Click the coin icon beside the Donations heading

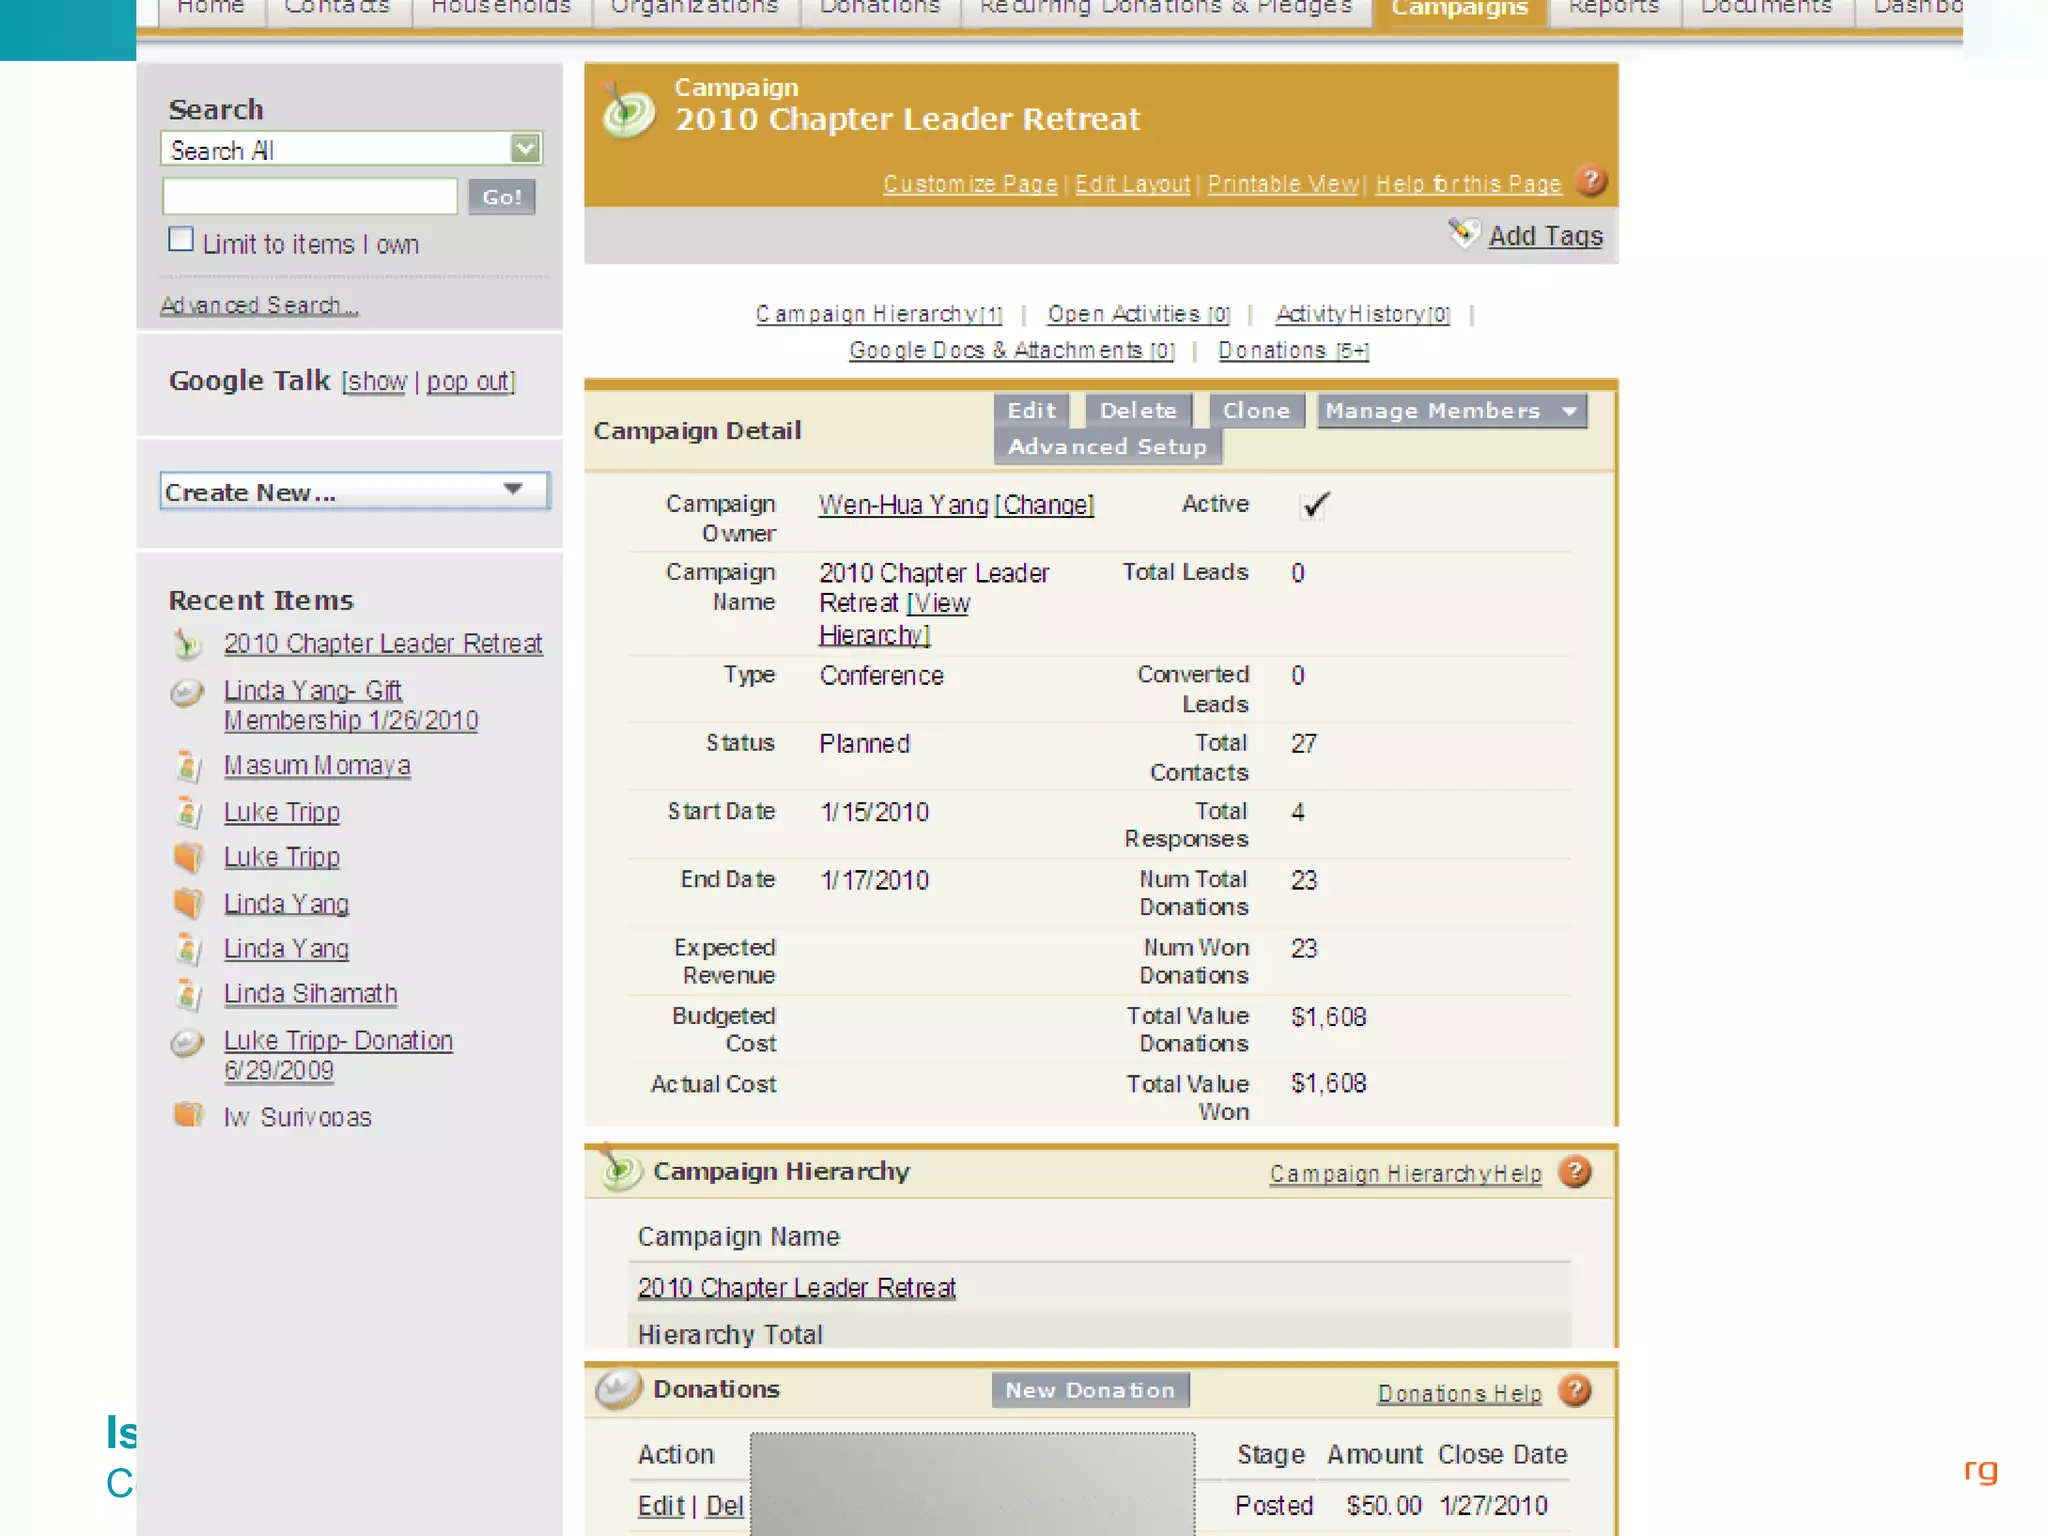coord(617,1389)
